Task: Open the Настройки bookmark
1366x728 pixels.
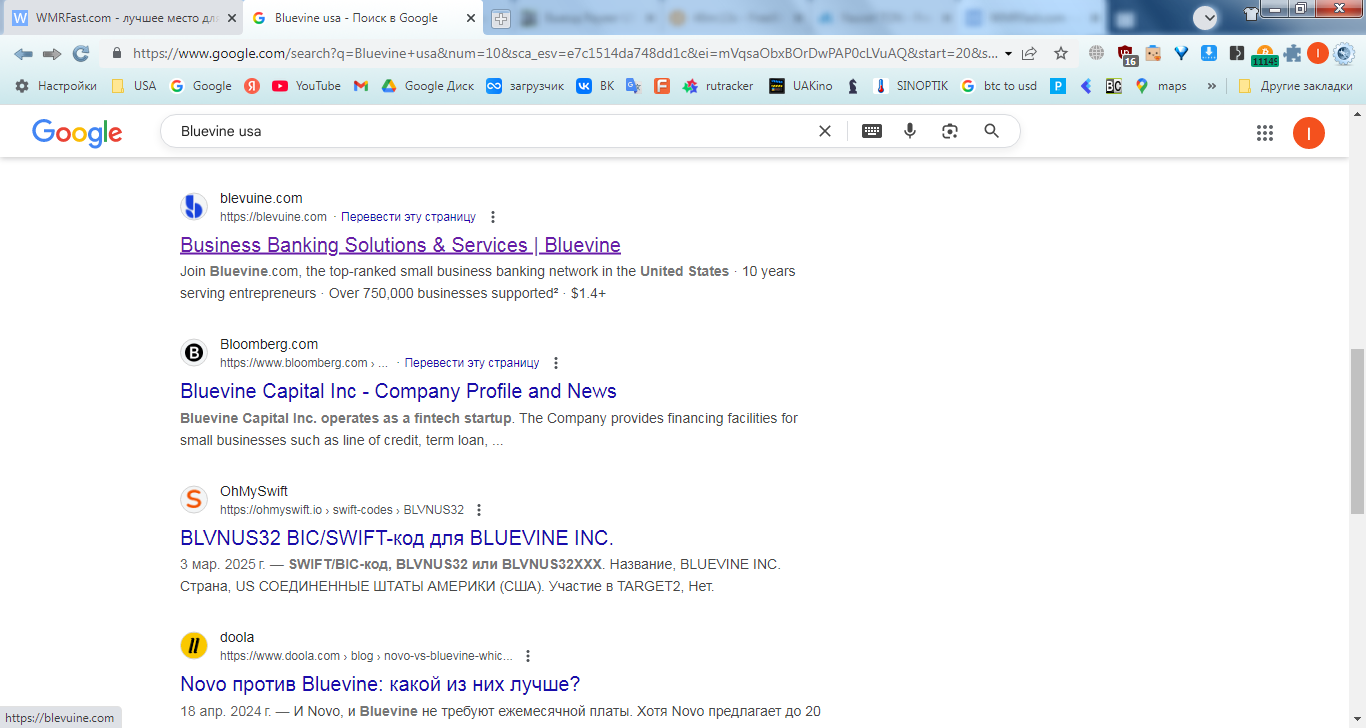Action: pyautogui.click(x=56, y=86)
